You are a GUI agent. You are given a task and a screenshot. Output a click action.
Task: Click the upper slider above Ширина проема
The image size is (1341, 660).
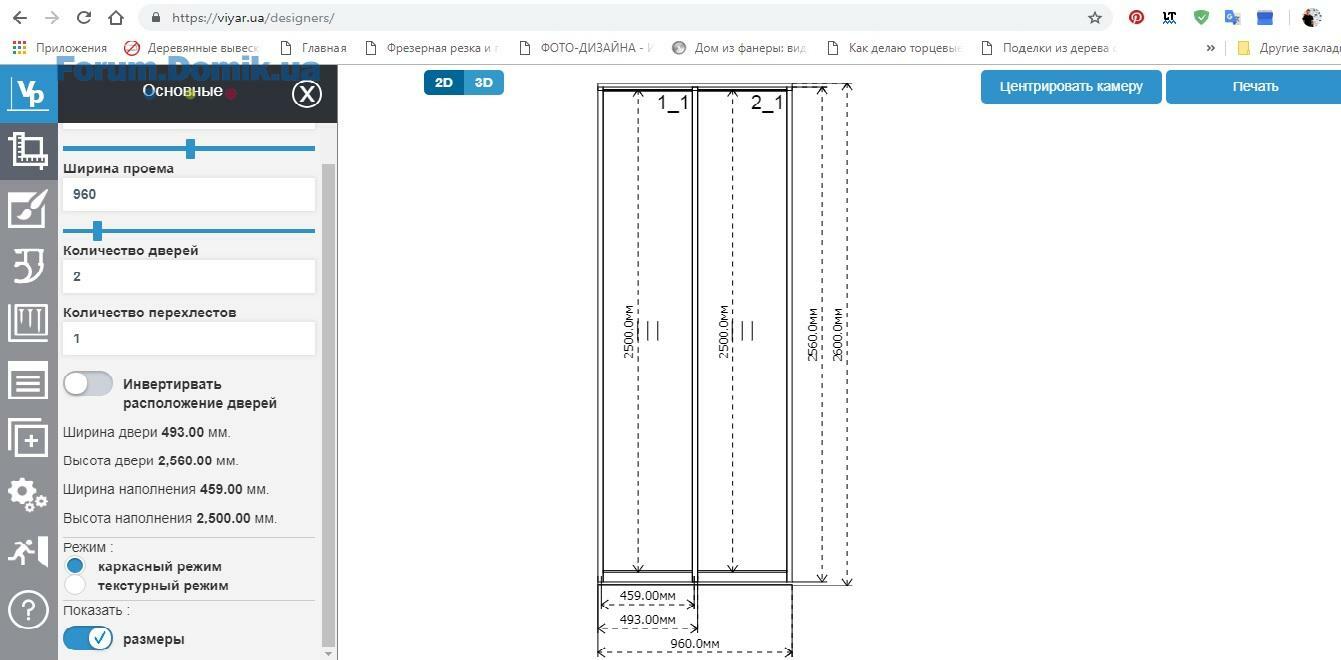coord(189,149)
